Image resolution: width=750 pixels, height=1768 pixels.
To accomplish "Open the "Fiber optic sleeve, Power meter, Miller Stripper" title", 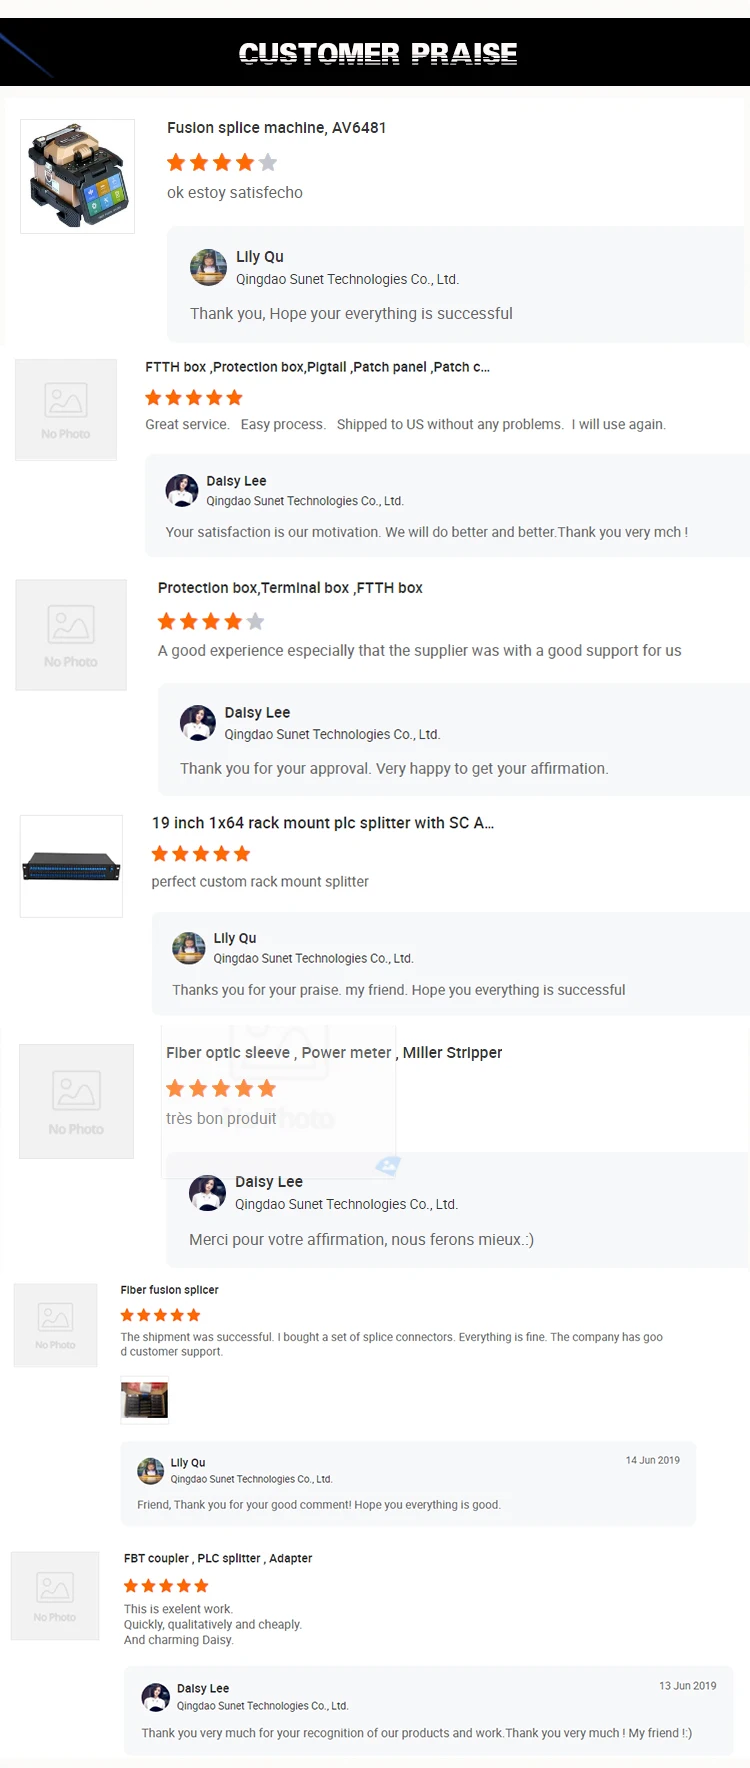I will tap(334, 1053).
